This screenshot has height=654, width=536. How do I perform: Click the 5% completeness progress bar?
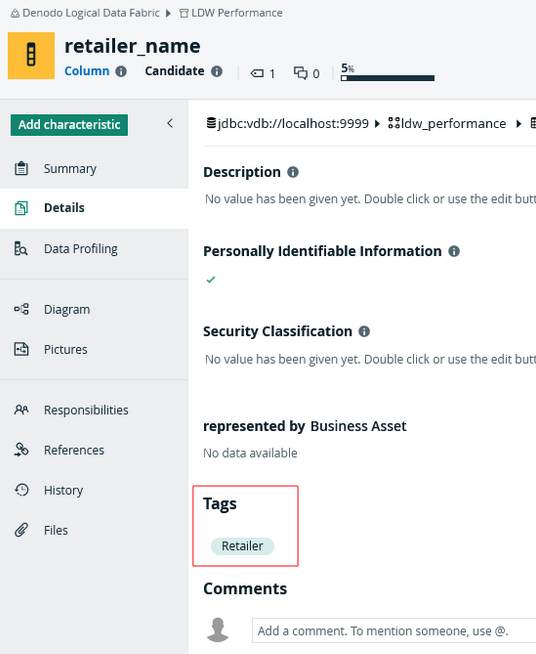(x=388, y=78)
